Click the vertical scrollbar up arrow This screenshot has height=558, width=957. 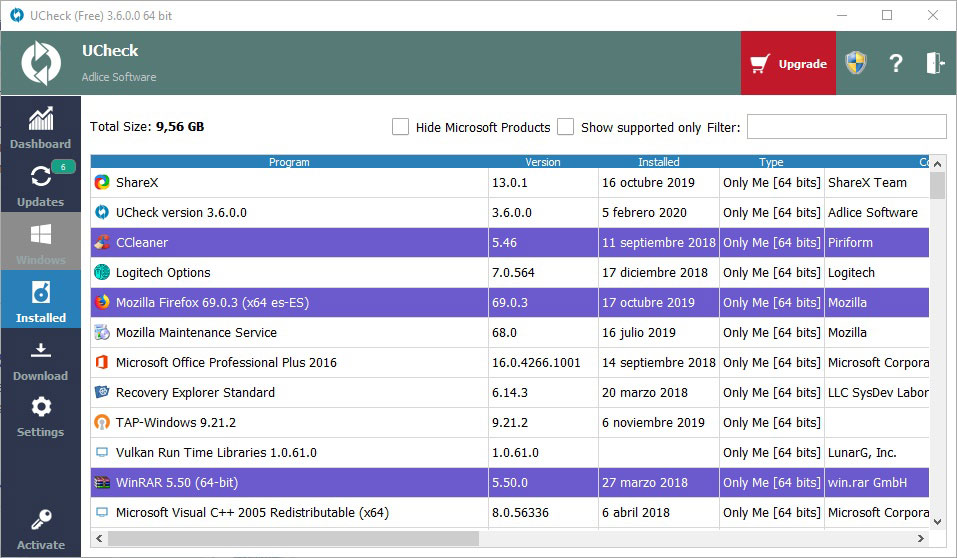[937, 164]
